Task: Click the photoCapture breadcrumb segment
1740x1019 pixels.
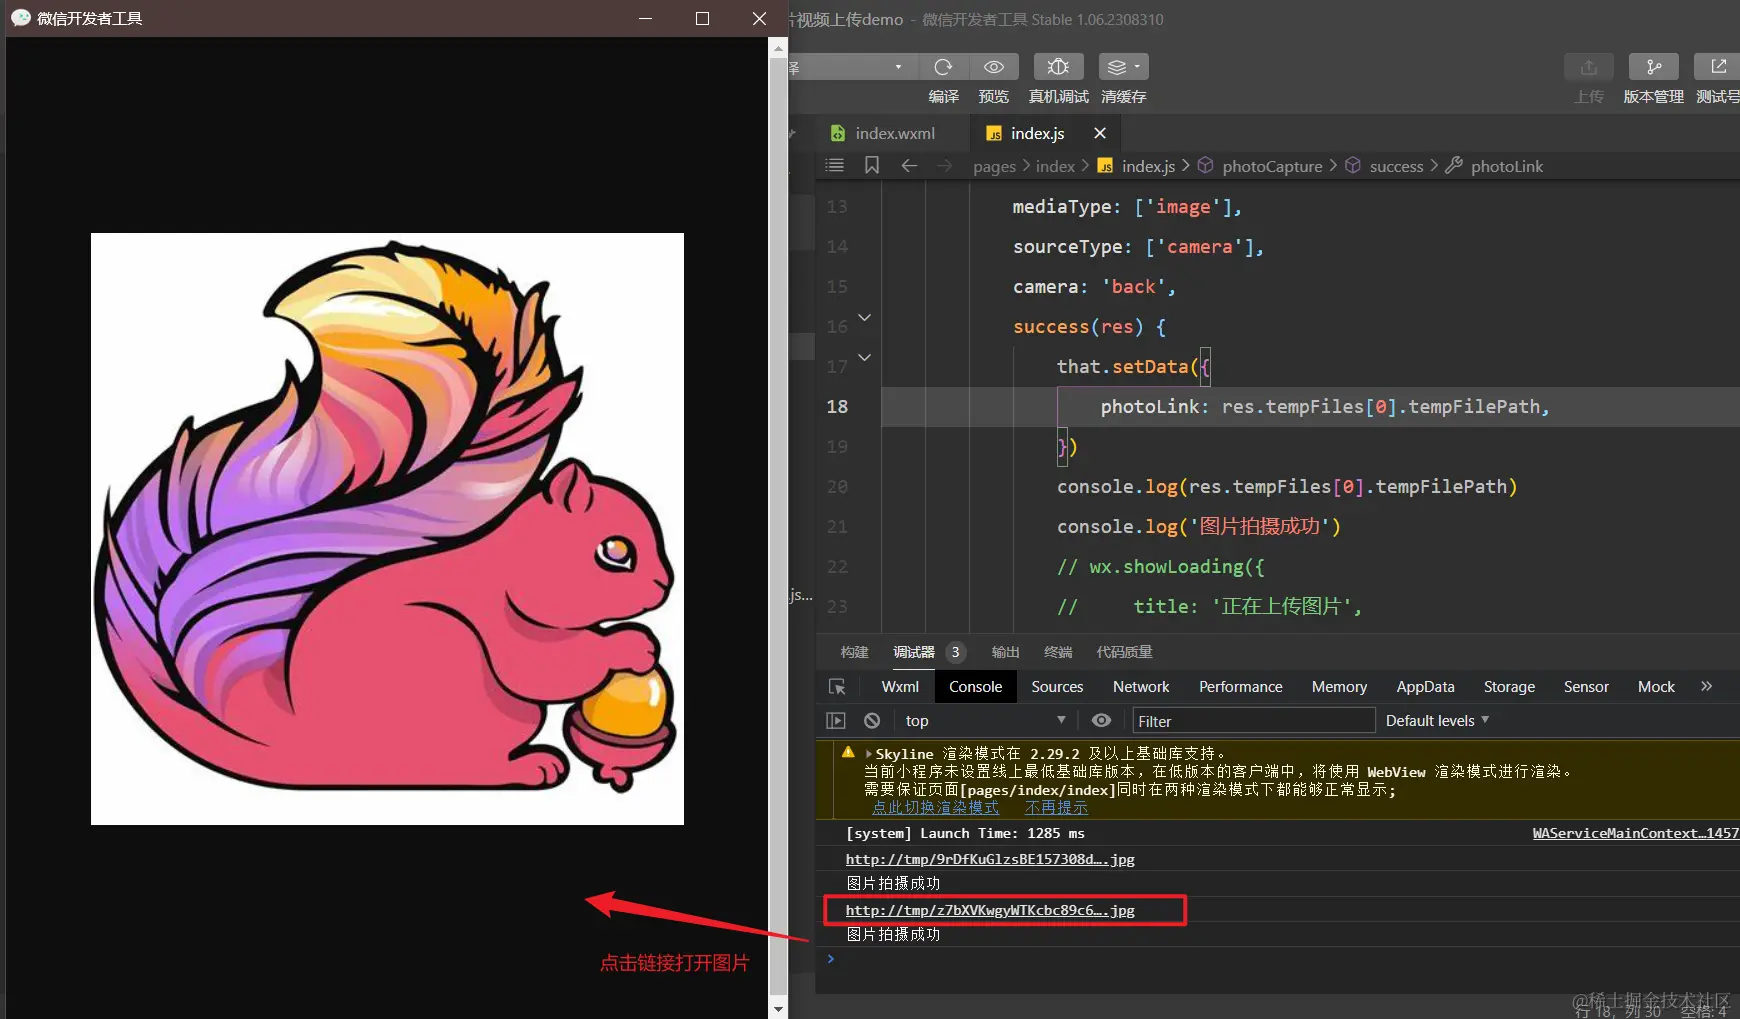Action: pyautogui.click(x=1272, y=166)
